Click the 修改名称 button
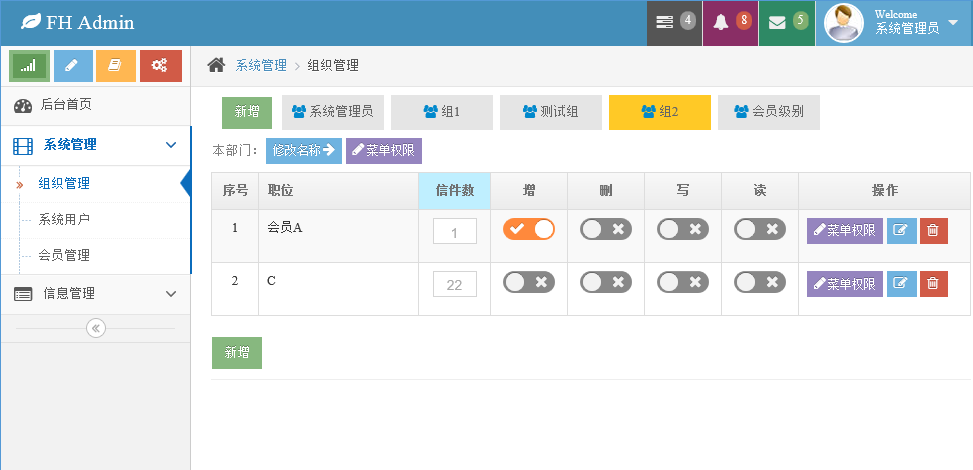Screen dimensions: 973x470 (304, 151)
